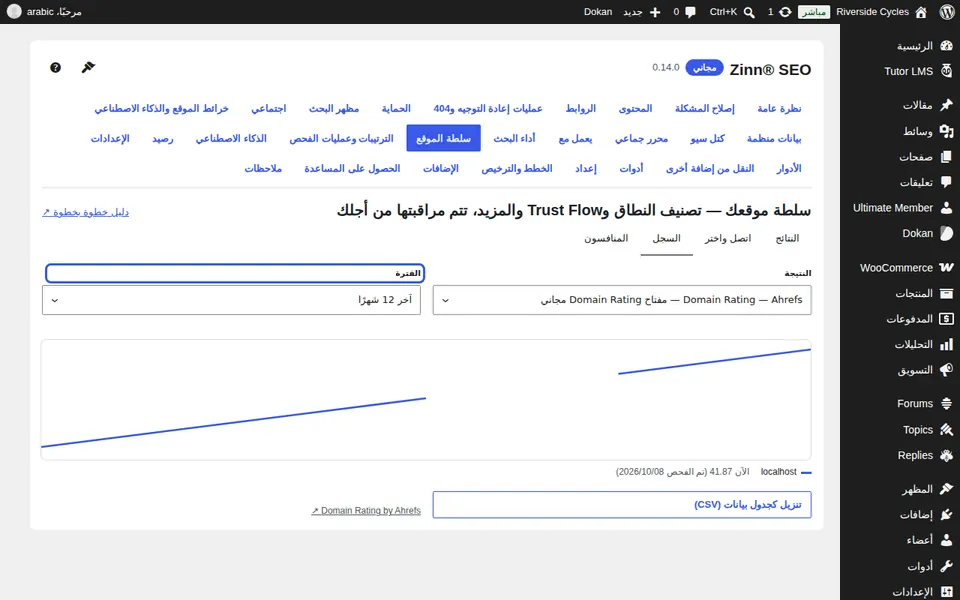Click the plus icon for new content
960x600 pixels.
coord(655,12)
